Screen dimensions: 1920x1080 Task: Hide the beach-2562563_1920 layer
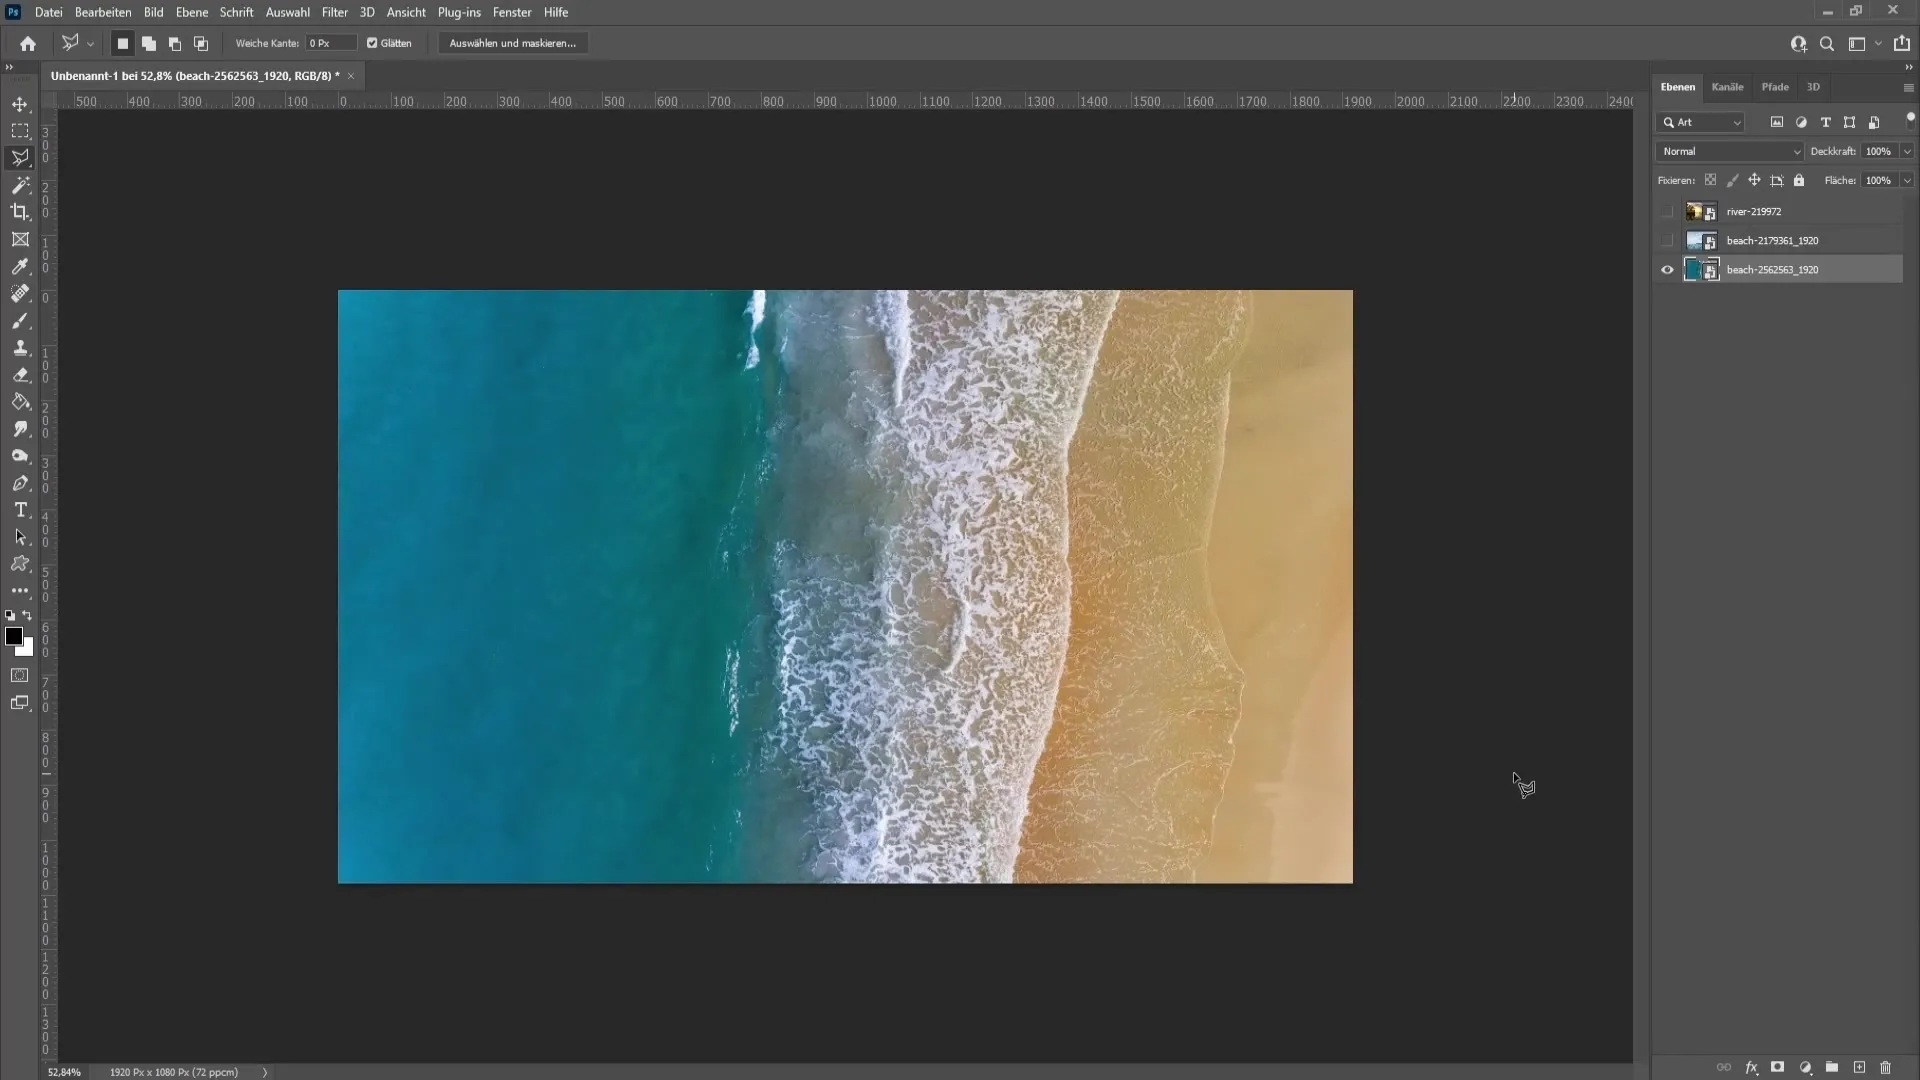1667,269
